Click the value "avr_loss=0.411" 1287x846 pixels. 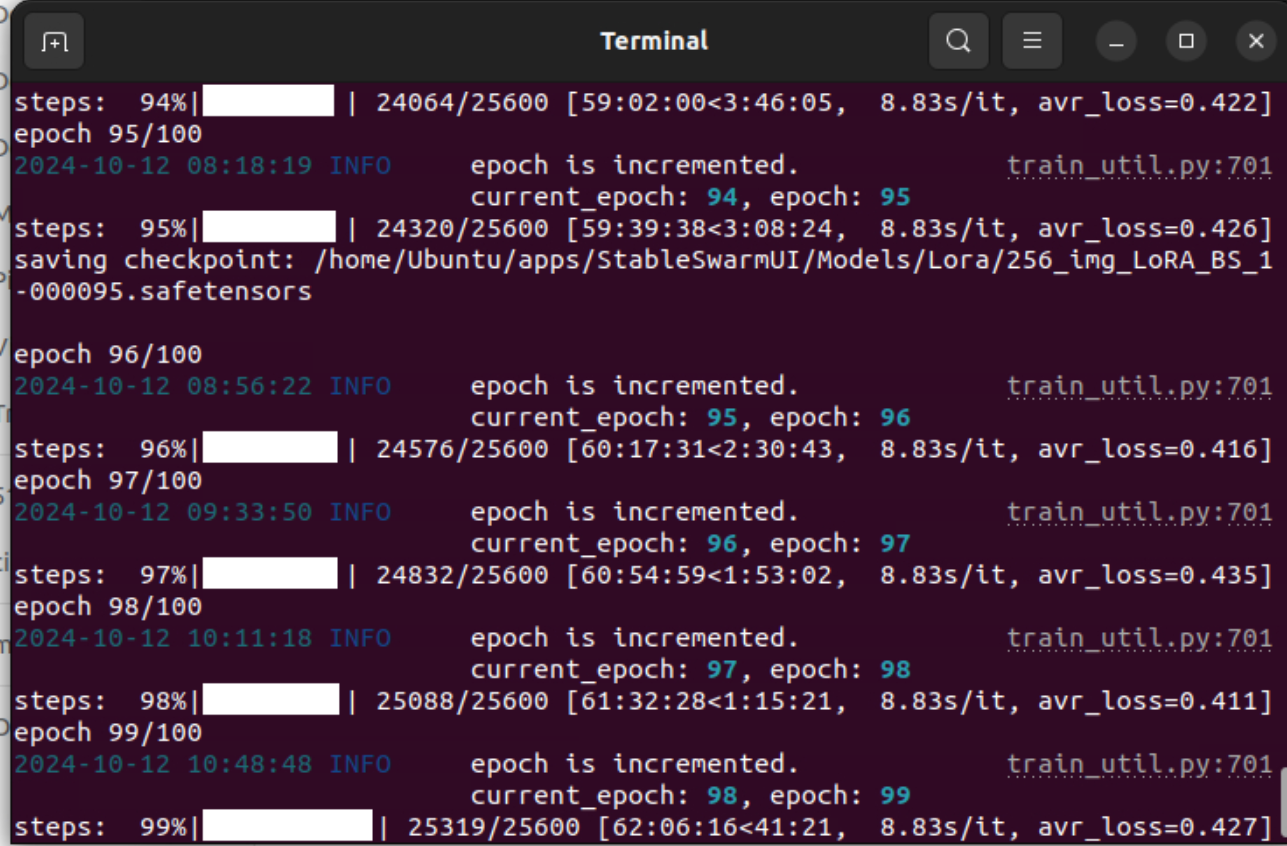pos(1147,701)
